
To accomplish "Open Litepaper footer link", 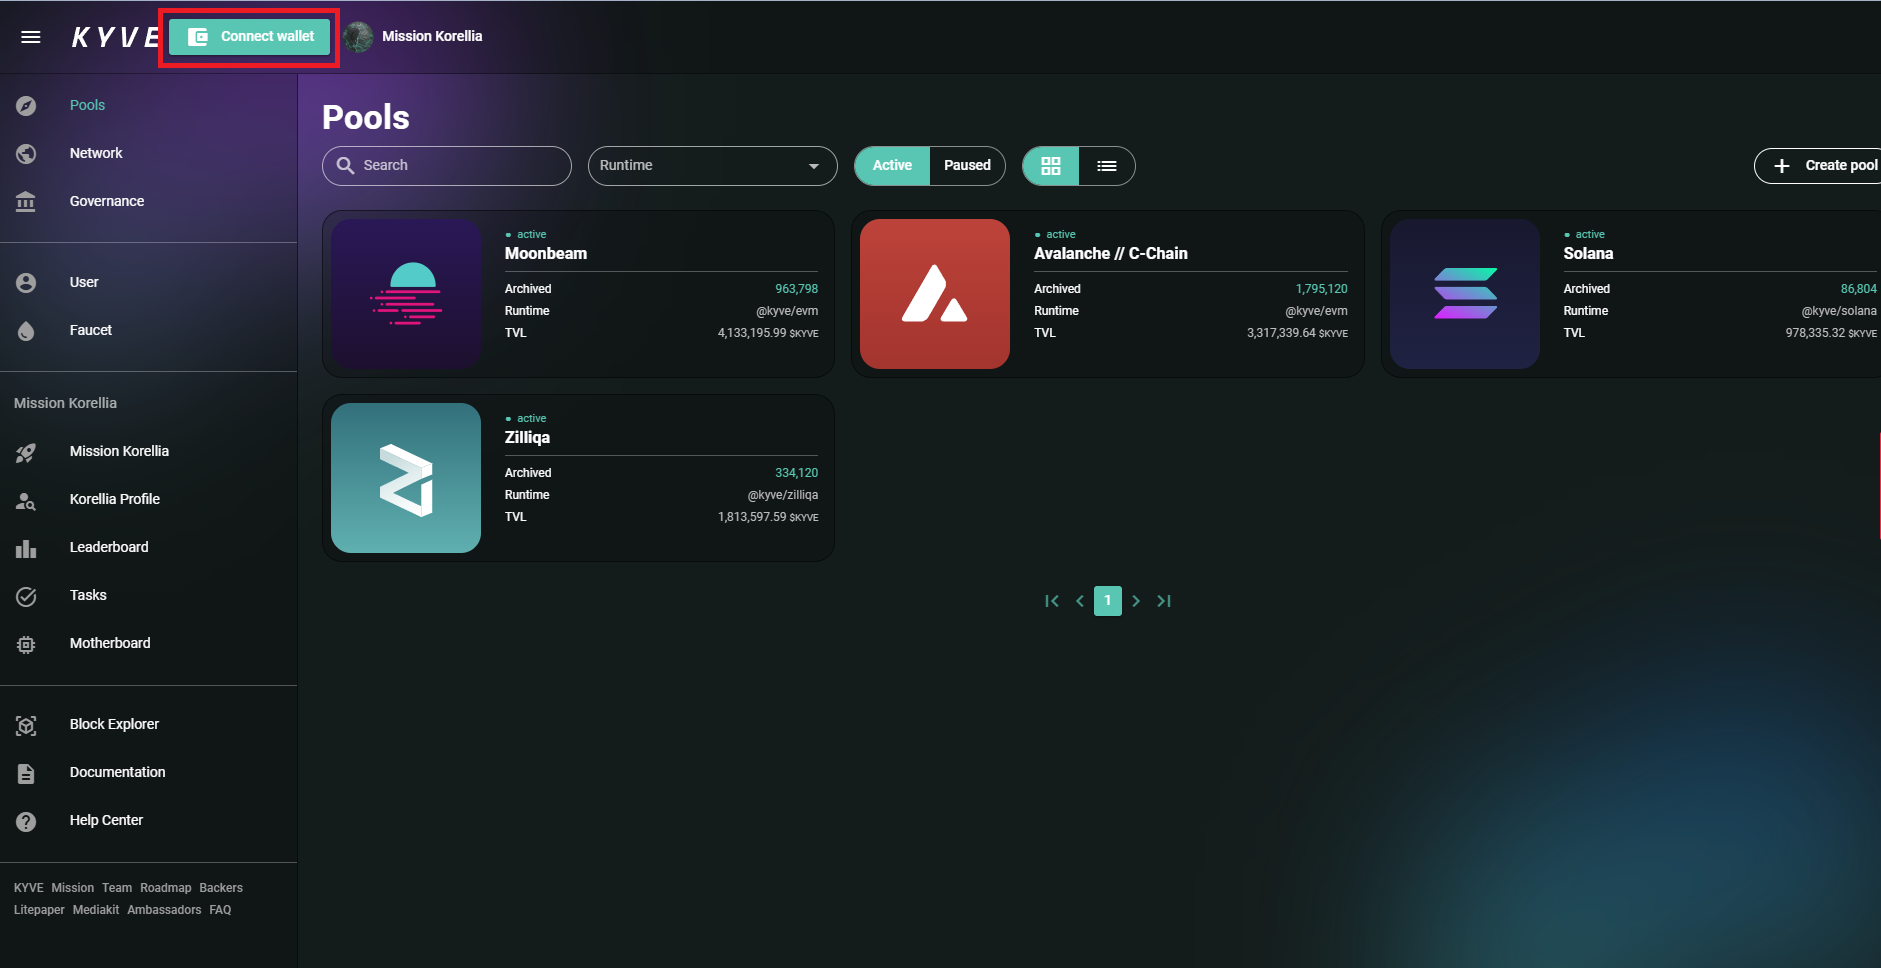I will (39, 910).
